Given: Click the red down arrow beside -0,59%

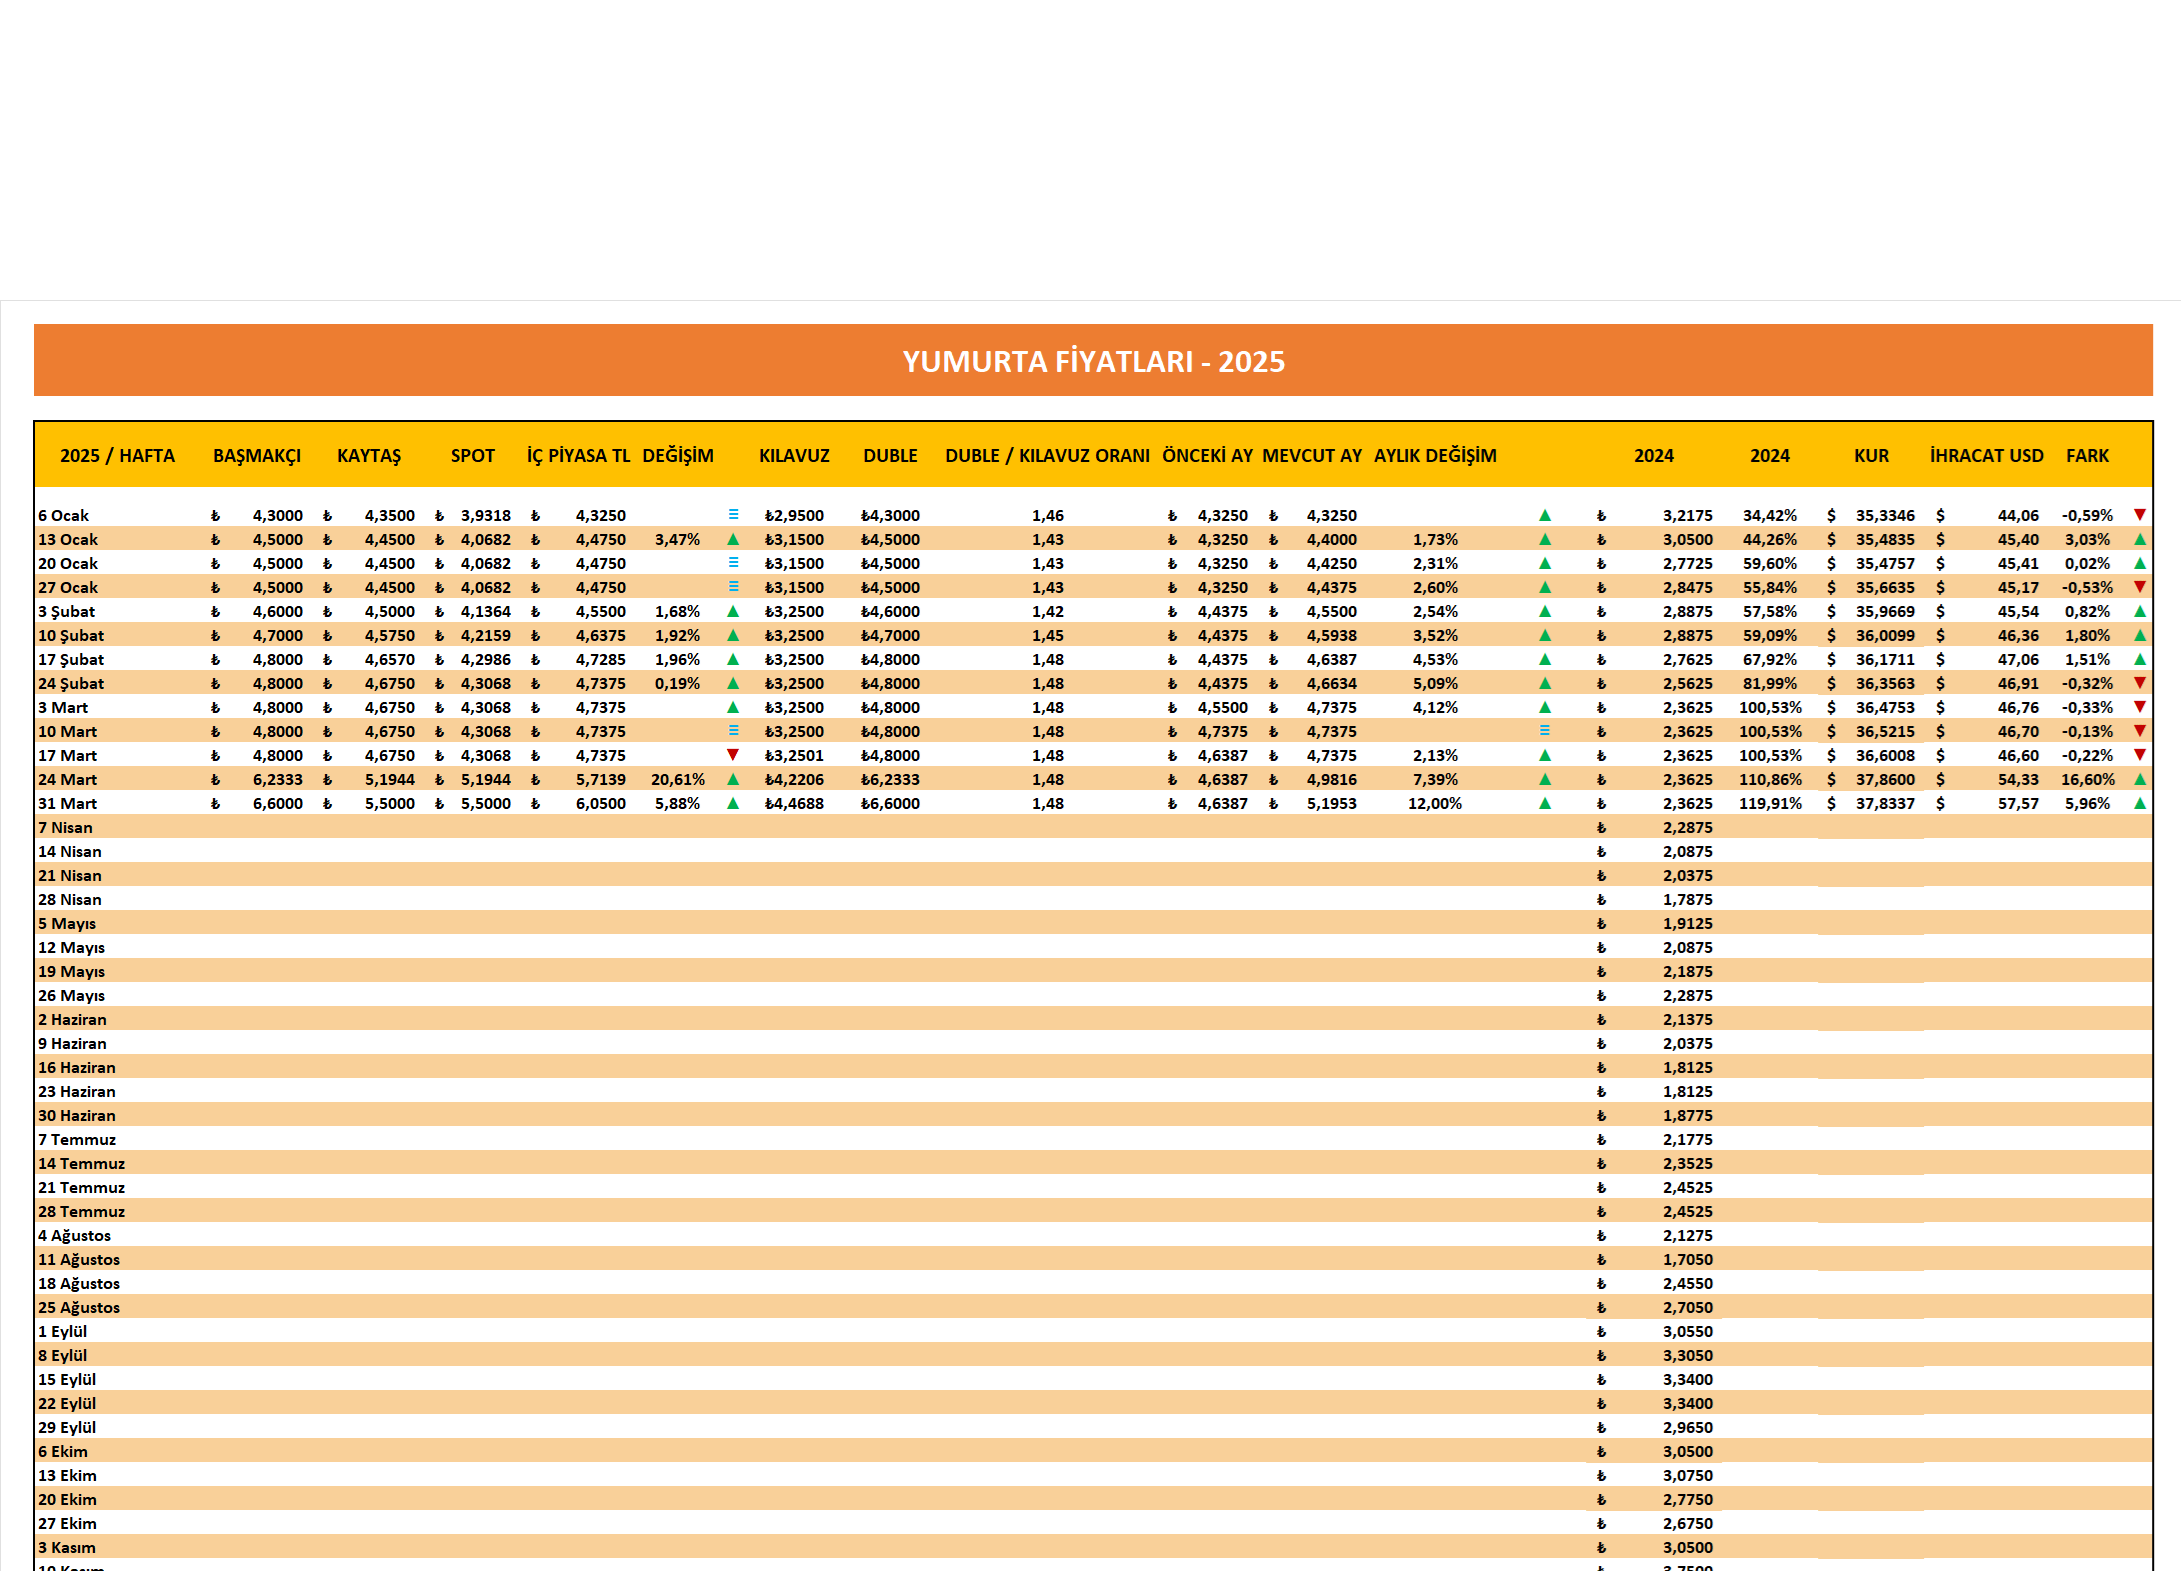Looking at the screenshot, I should point(2139,515).
